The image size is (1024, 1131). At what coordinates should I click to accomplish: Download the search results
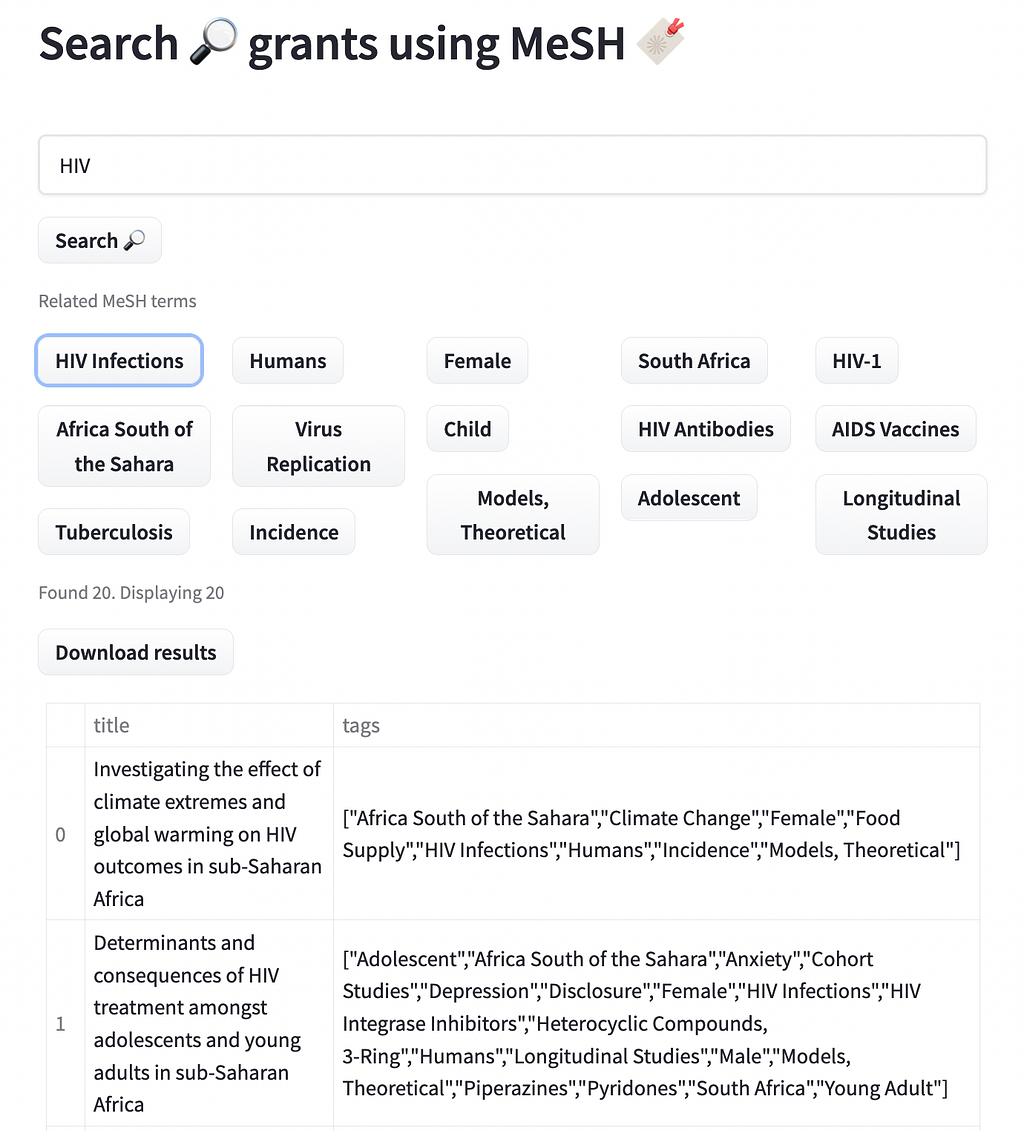(136, 652)
